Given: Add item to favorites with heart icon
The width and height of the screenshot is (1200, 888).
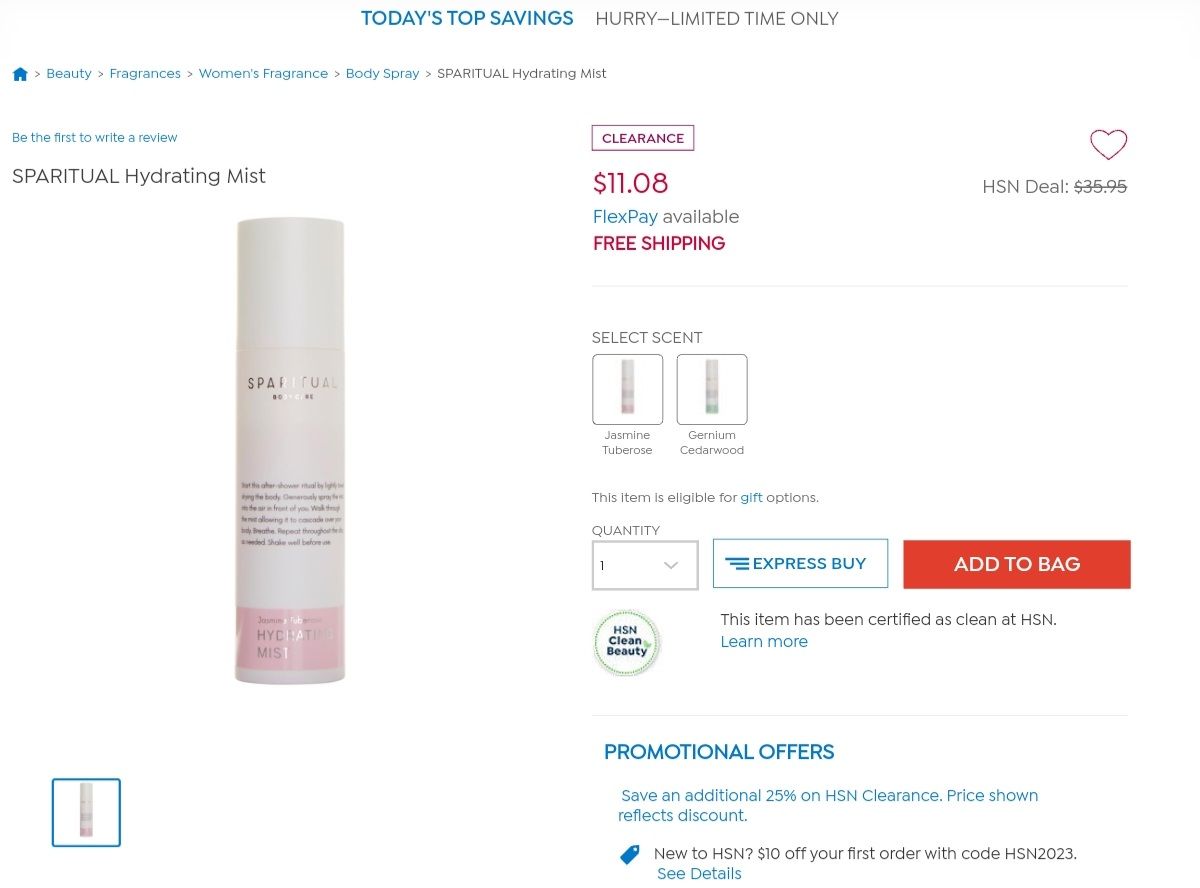Looking at the screenshot, I should 1108,145.
